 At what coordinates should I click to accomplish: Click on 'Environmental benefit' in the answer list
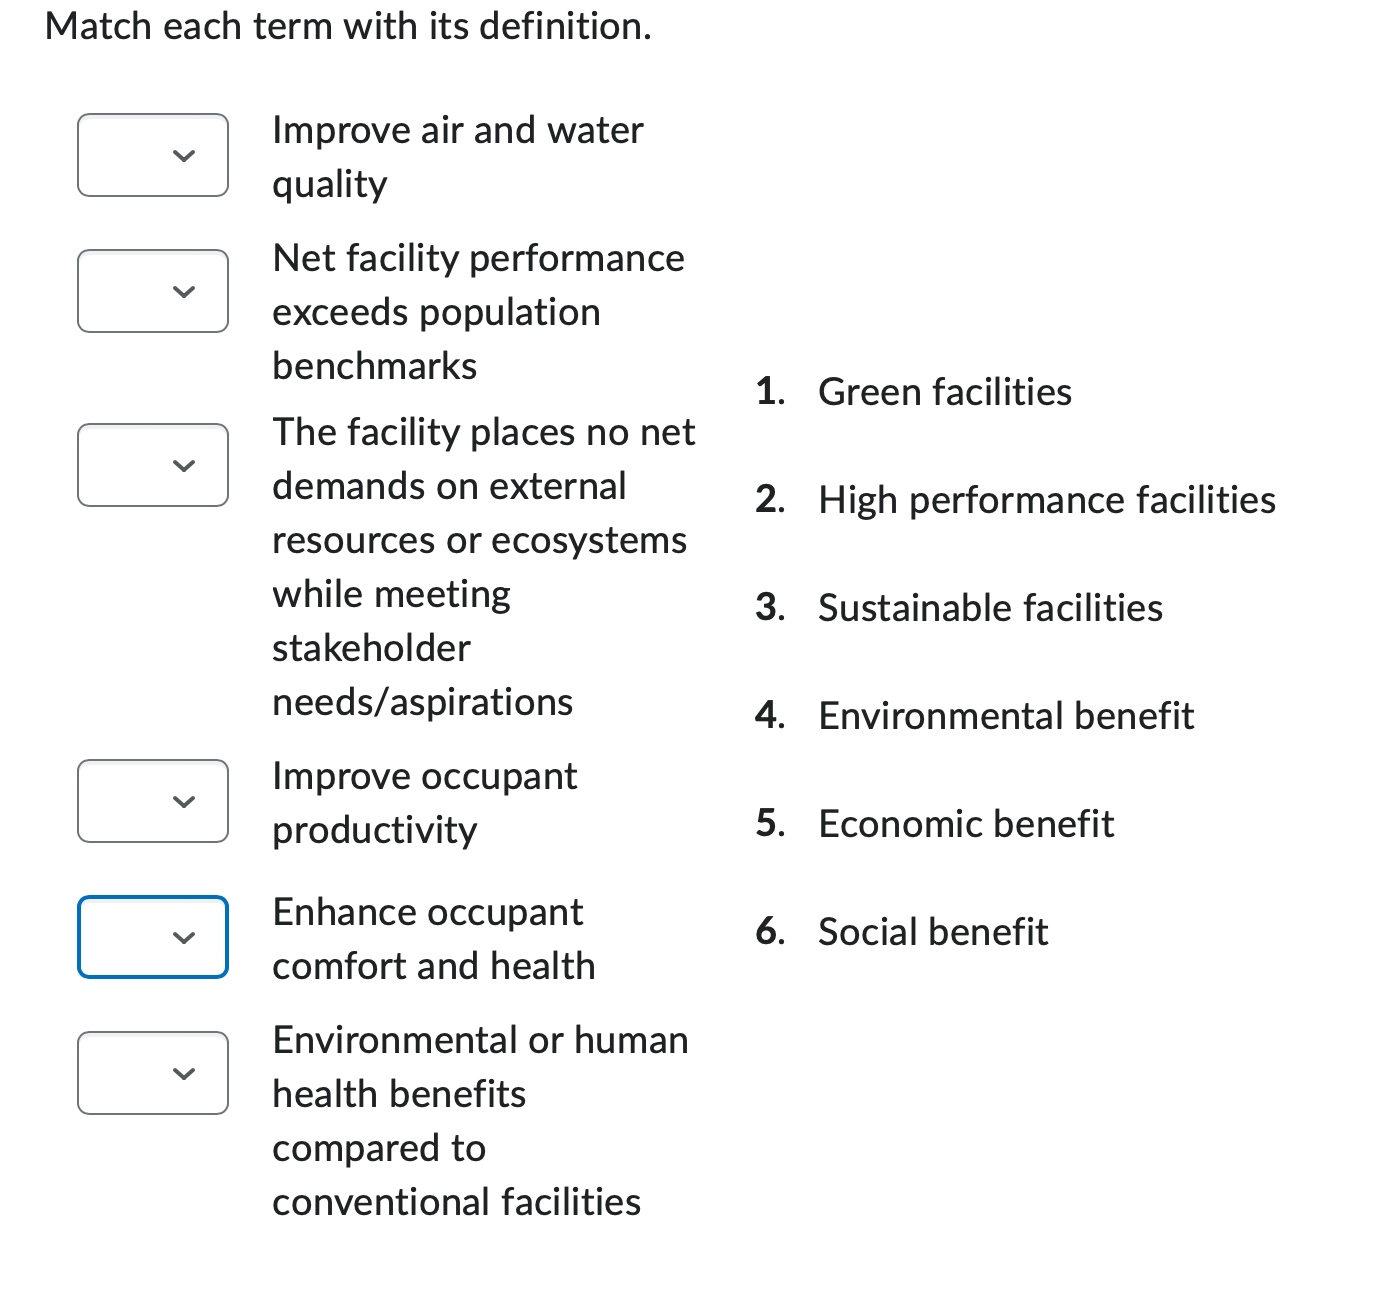[x=1006, y=716]
